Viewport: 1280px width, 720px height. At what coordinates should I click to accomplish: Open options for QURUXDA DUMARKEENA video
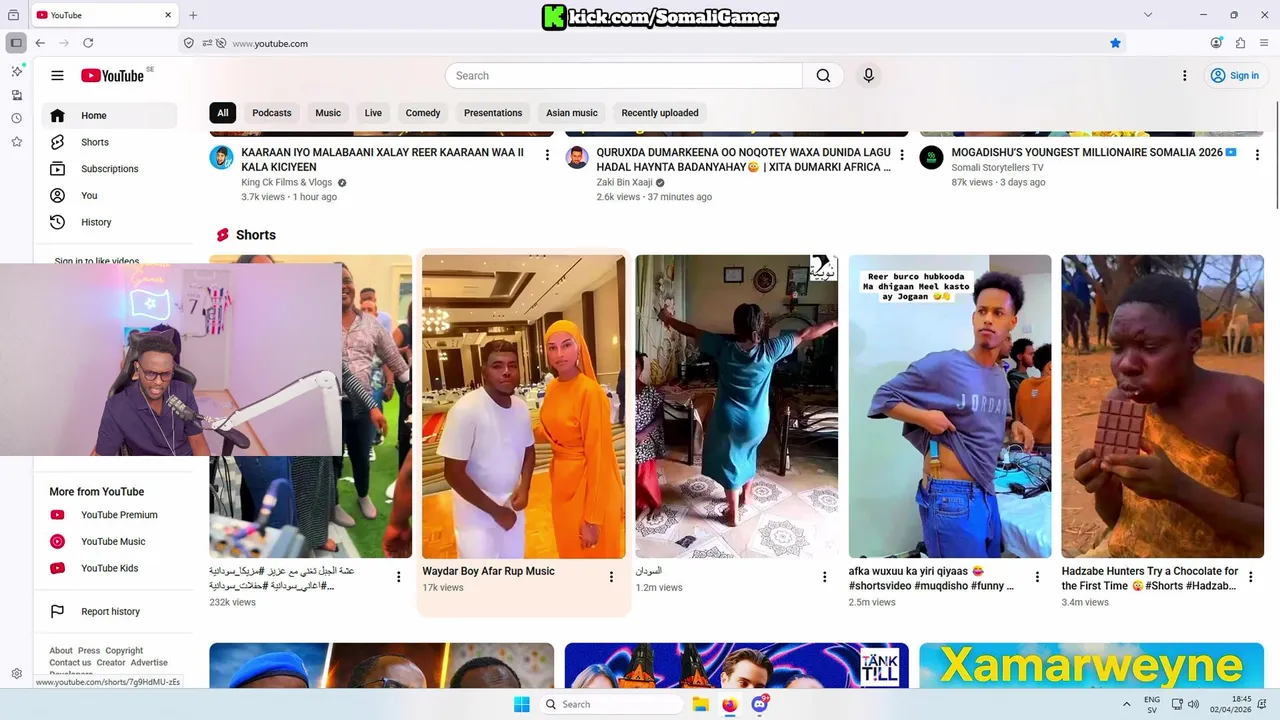(902, 155)
